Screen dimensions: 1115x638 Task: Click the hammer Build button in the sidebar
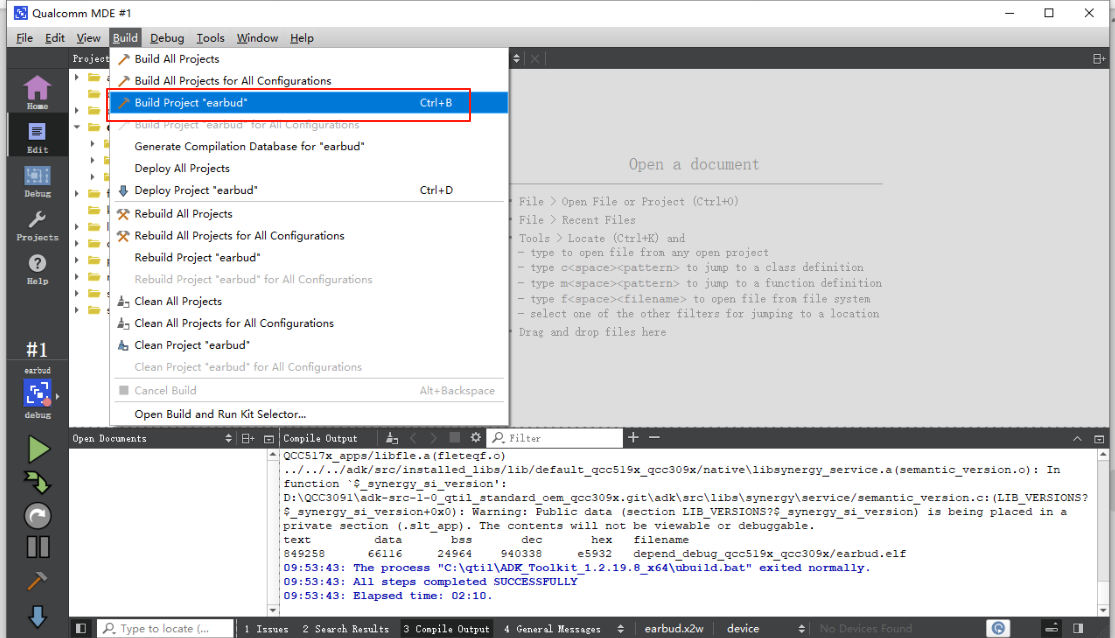tap(38, 581)
